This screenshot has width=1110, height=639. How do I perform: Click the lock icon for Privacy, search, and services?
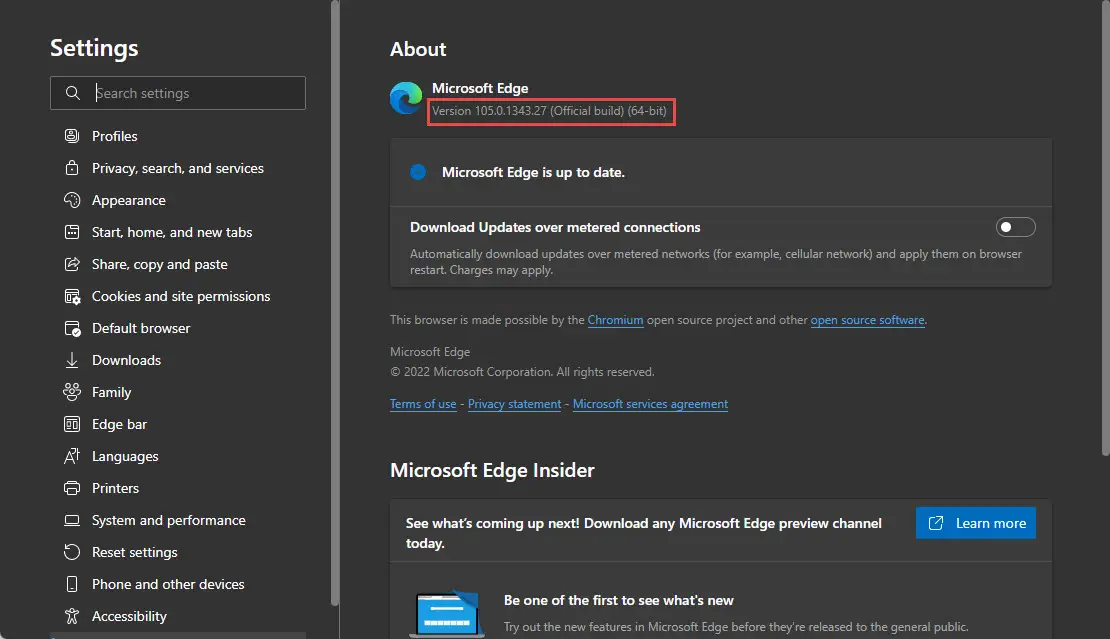[72, 168]
